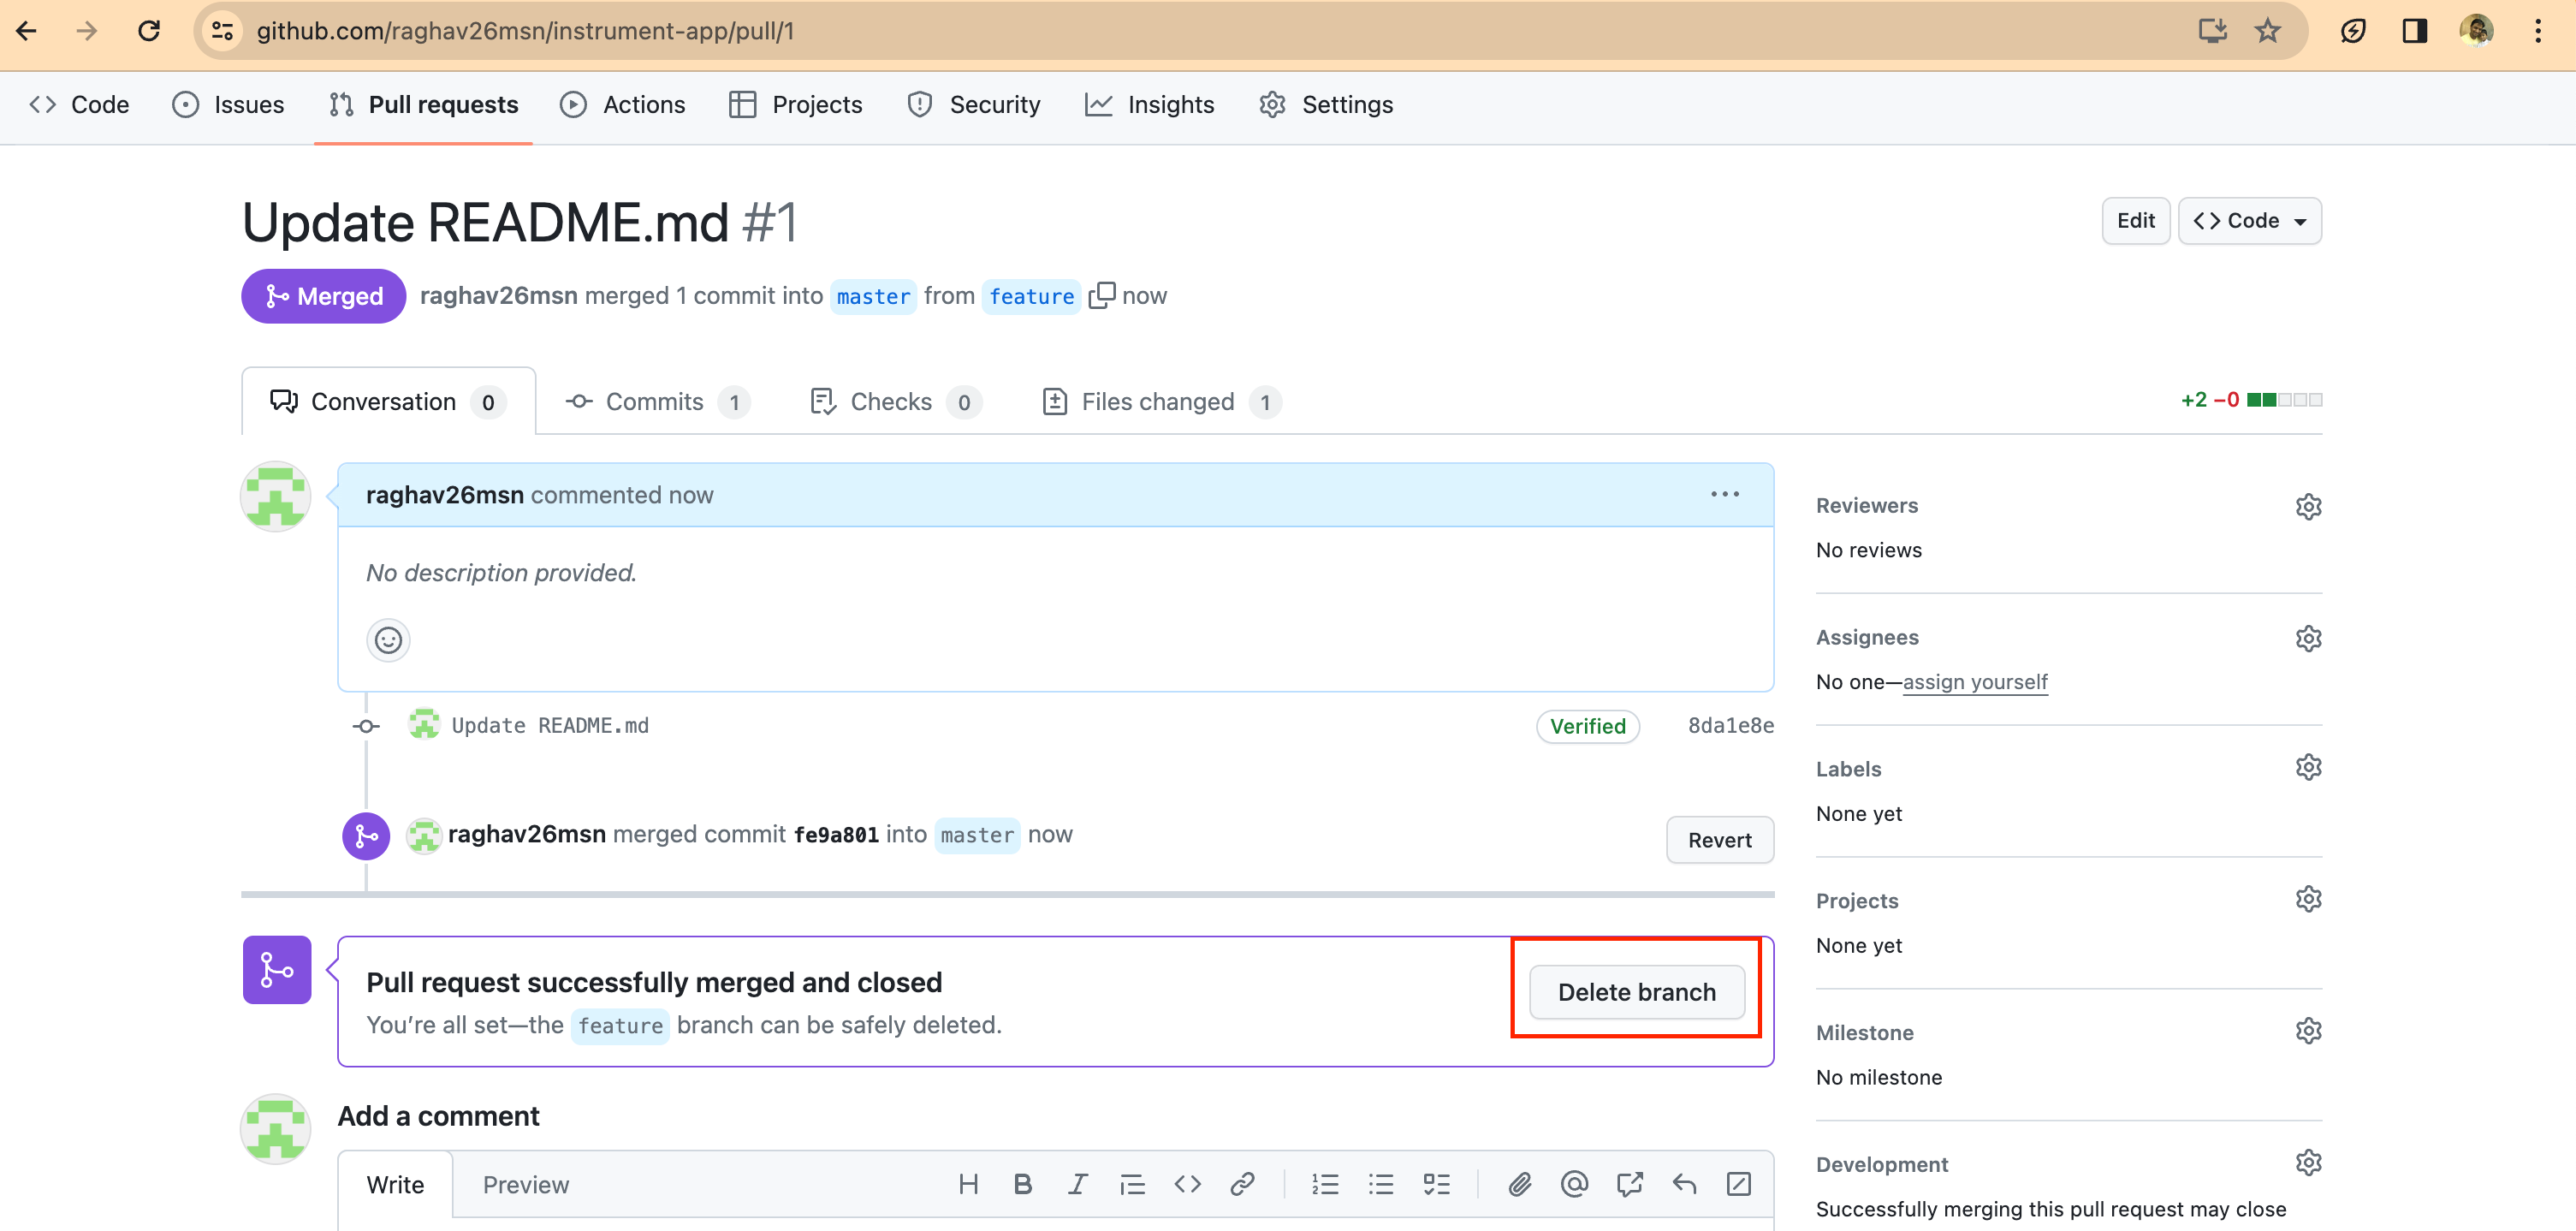The image size is (2576, 1231).
Task: Bookmark page with the star icon
Action: point(2267,31)
